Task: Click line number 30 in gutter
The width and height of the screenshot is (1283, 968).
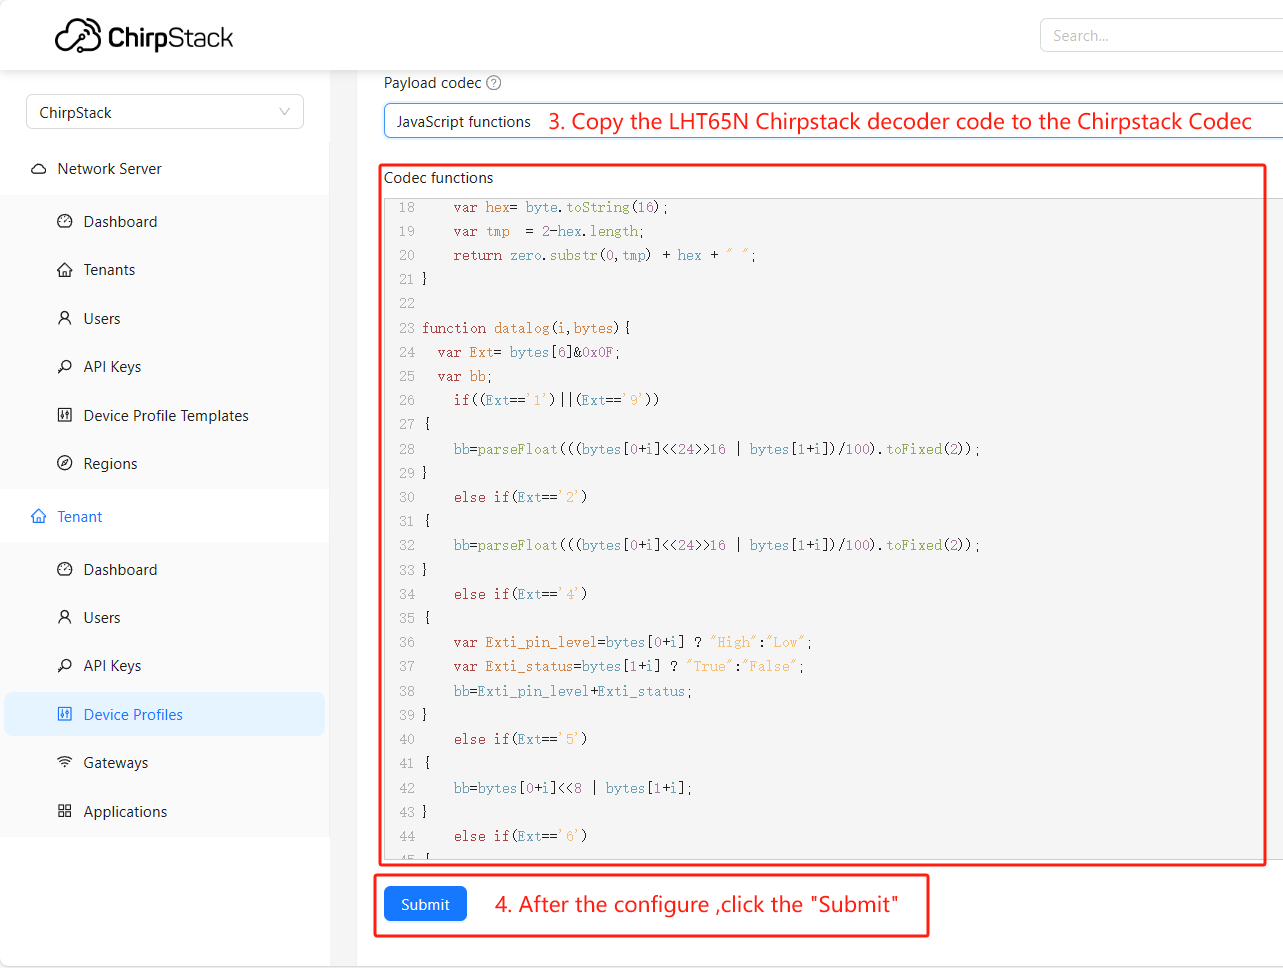Action: pos(407,497)
